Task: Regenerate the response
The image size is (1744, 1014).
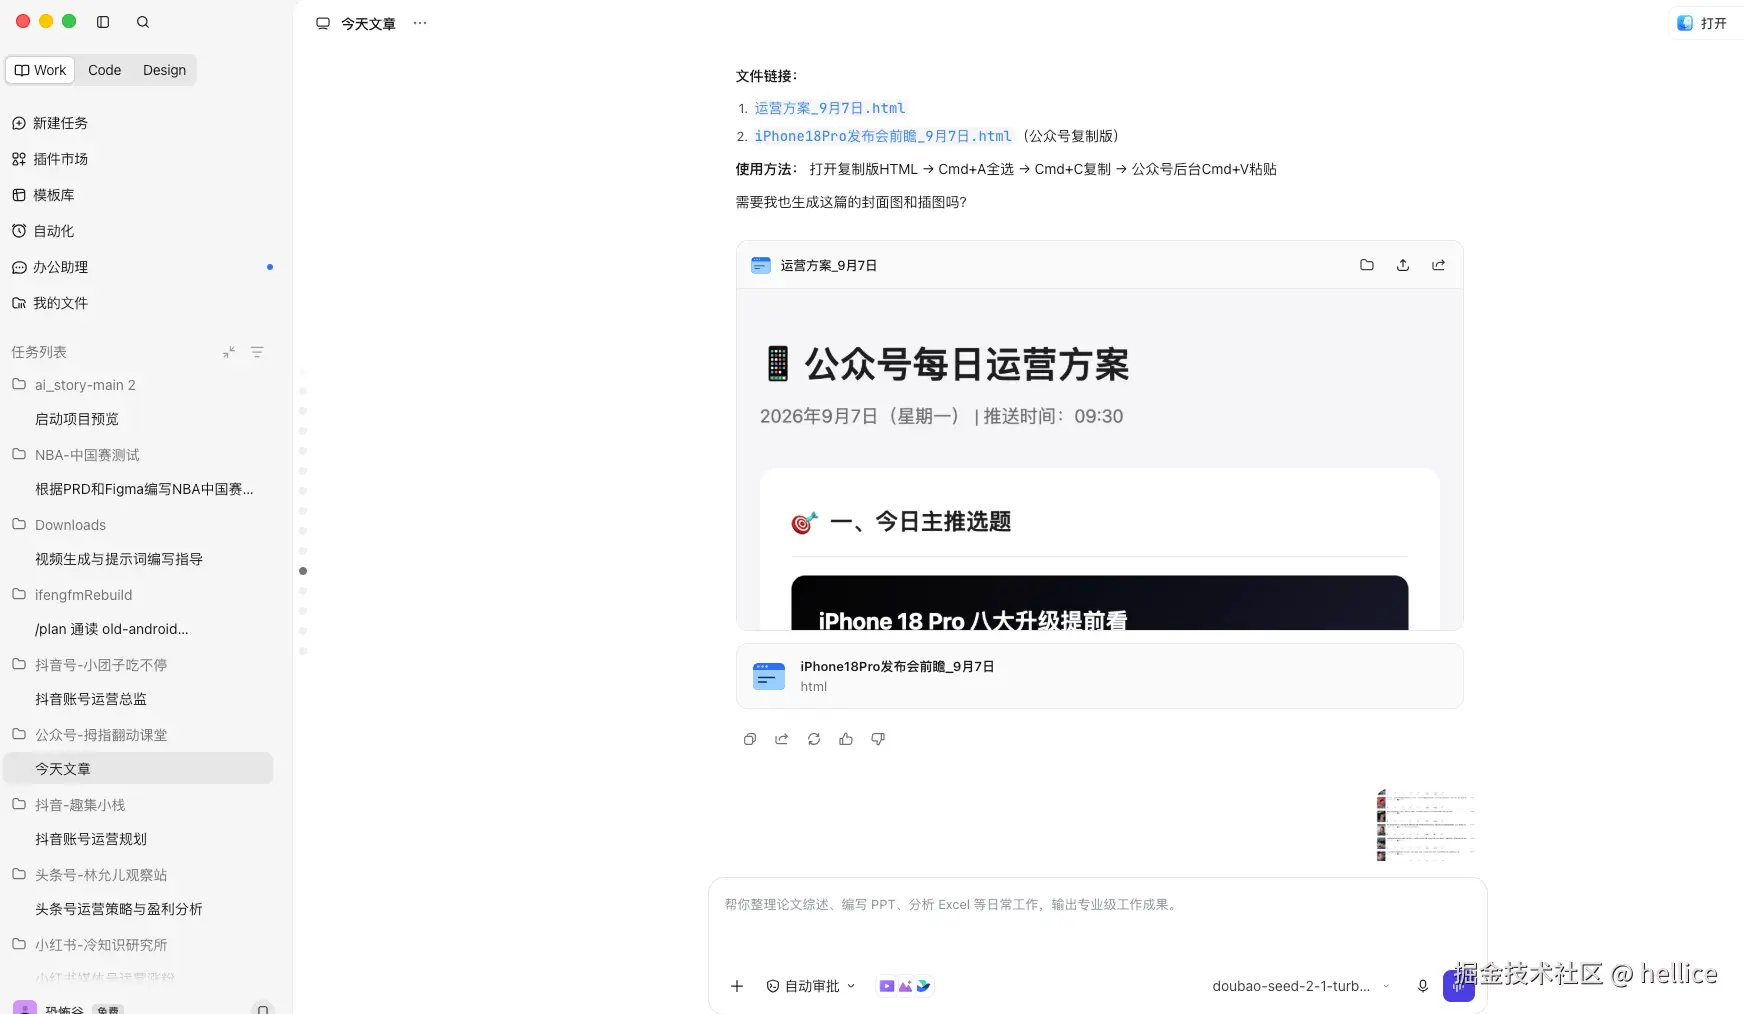Action: 814,739
